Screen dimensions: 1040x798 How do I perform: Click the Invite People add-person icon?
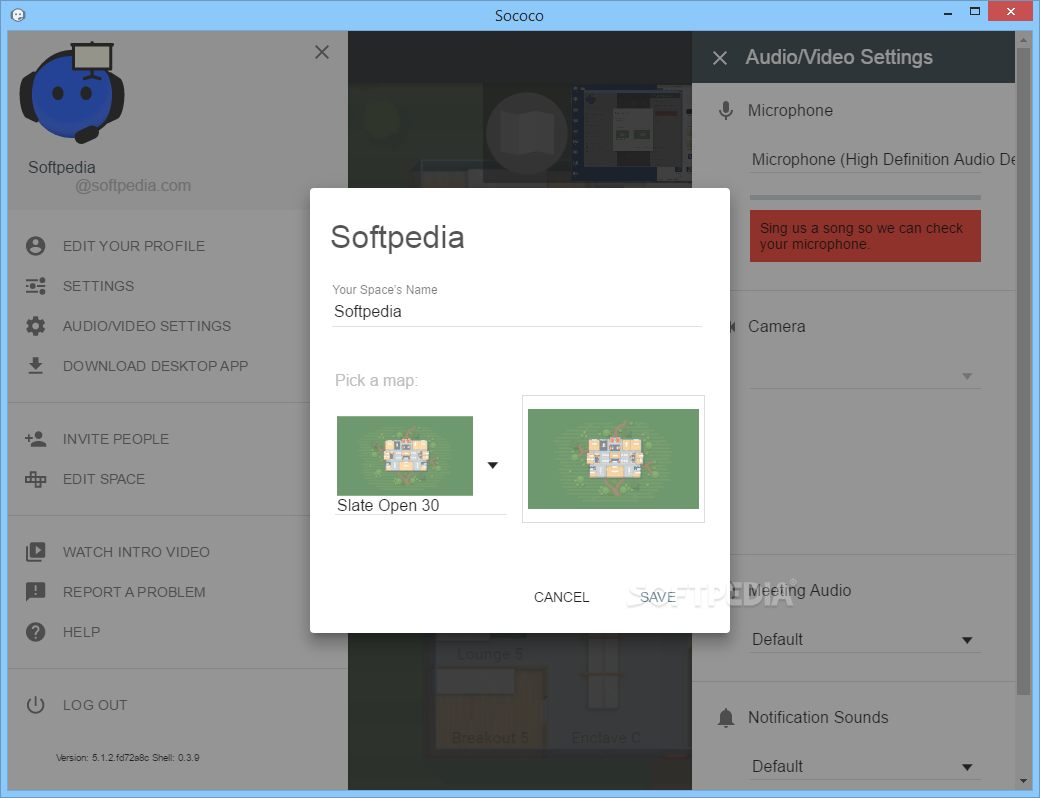pos(35,438)
